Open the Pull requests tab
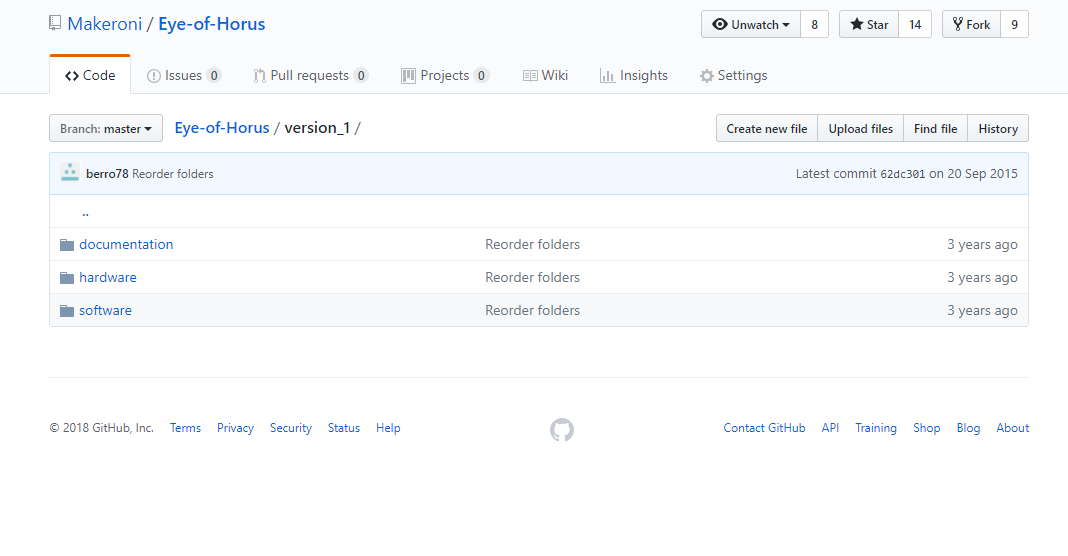 pyautogui.click(x=311, y=76)
